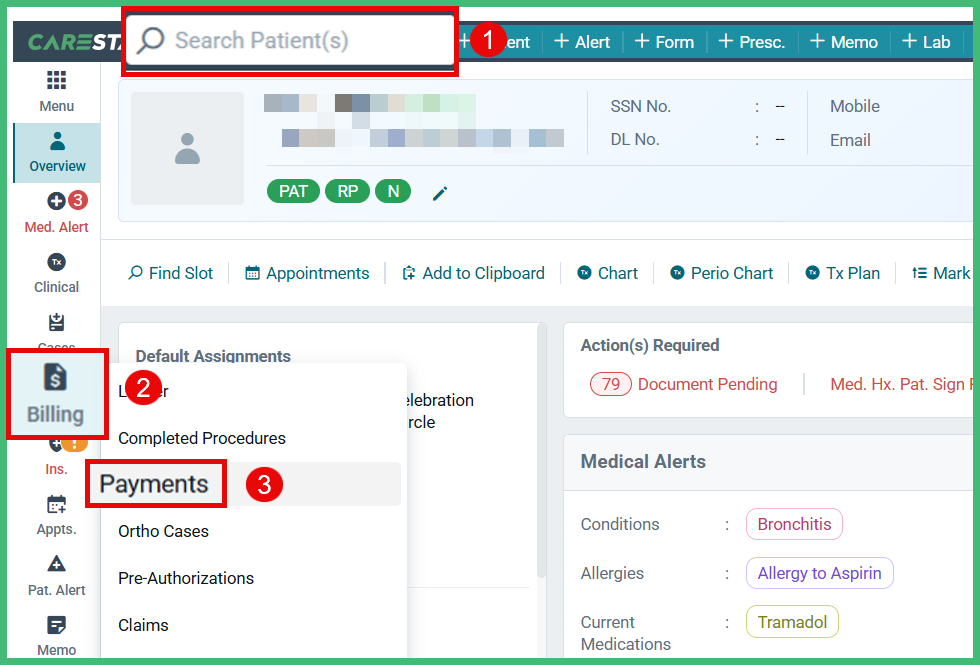The height and width of the screenshot is (665, 980).
Task: Click the Pat. Alert sidebar icon
Action: click(56, 576)
